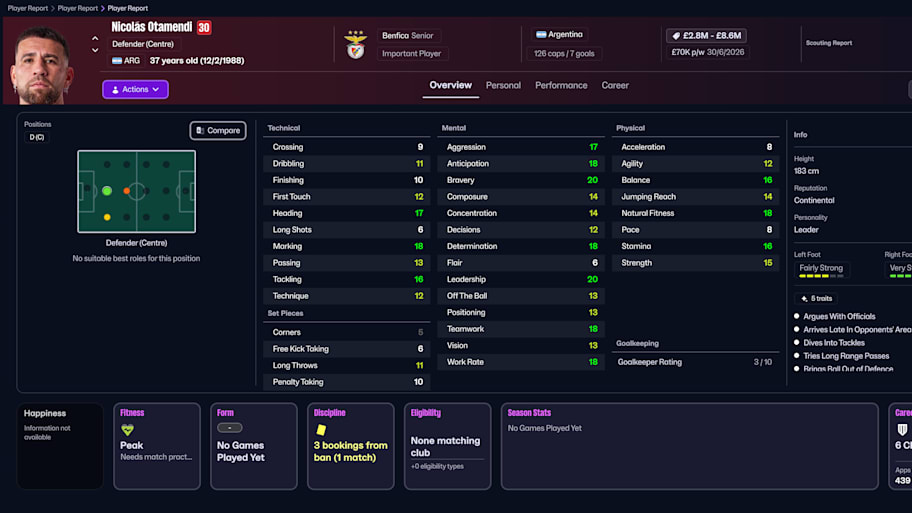Click the green position dot on pitch
The image size is (912, 513).
pyautogui.click(x=107, y=191)
